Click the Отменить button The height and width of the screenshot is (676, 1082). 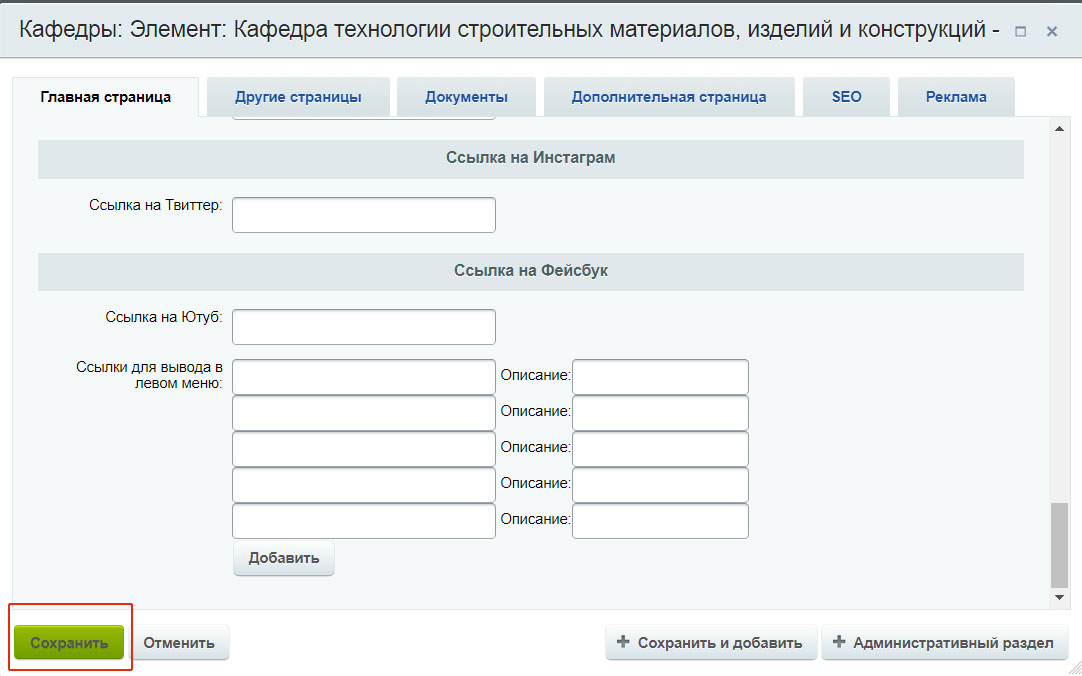(x=179, y=642)
